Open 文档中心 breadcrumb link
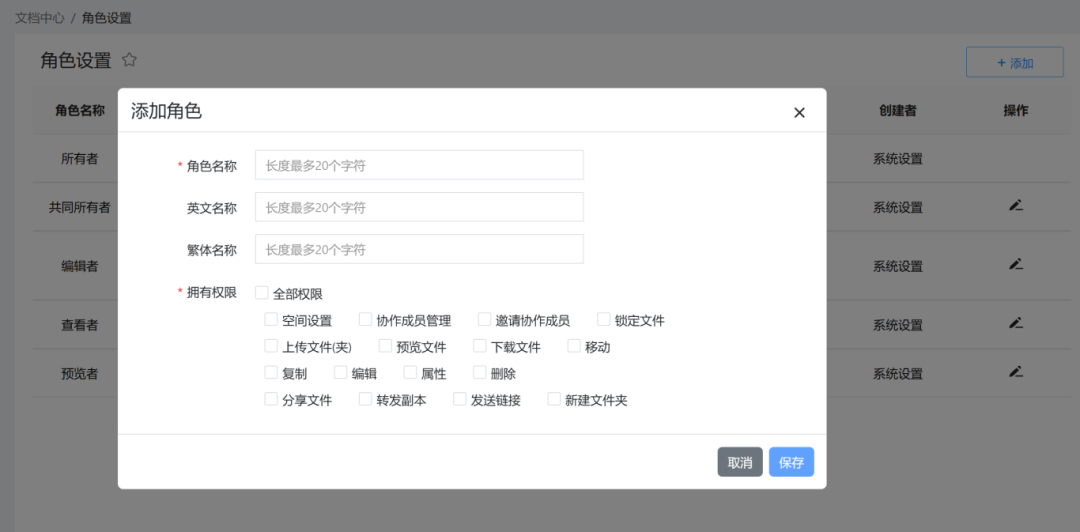The width and height of the screenshot is (1080, 532). click(x=40, y=18)
